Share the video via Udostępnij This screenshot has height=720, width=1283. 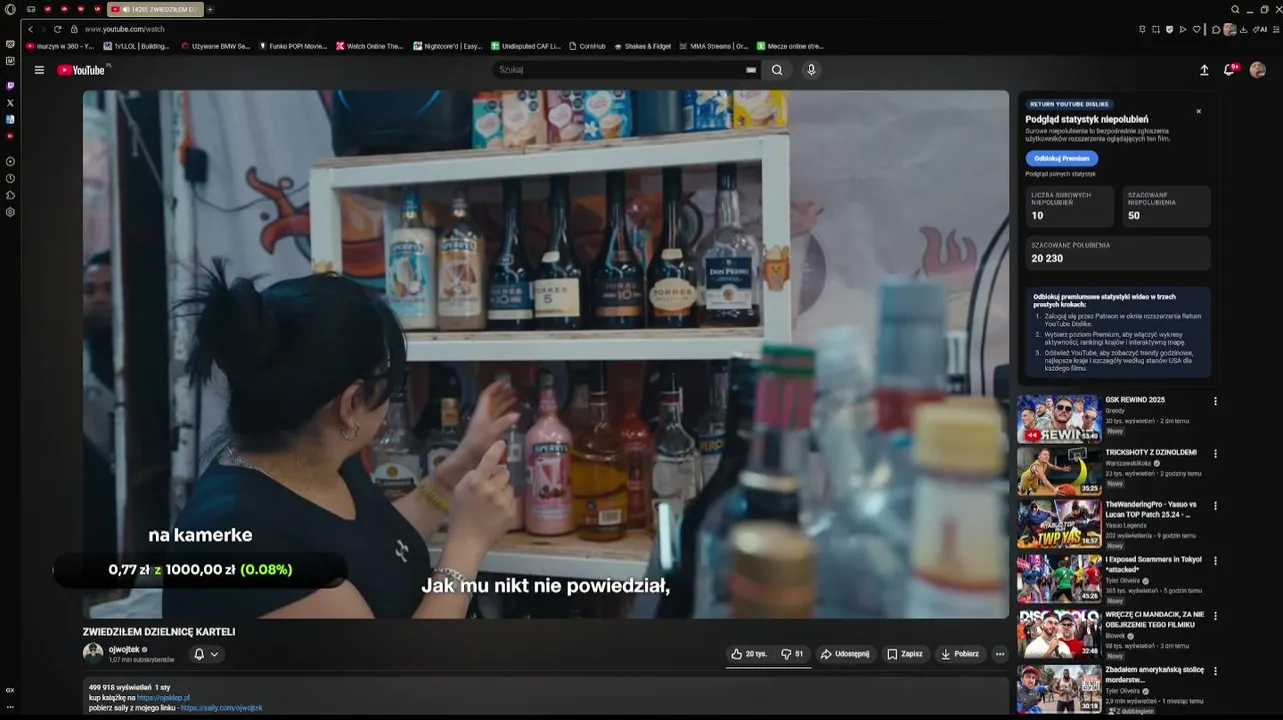coord(845,654)
